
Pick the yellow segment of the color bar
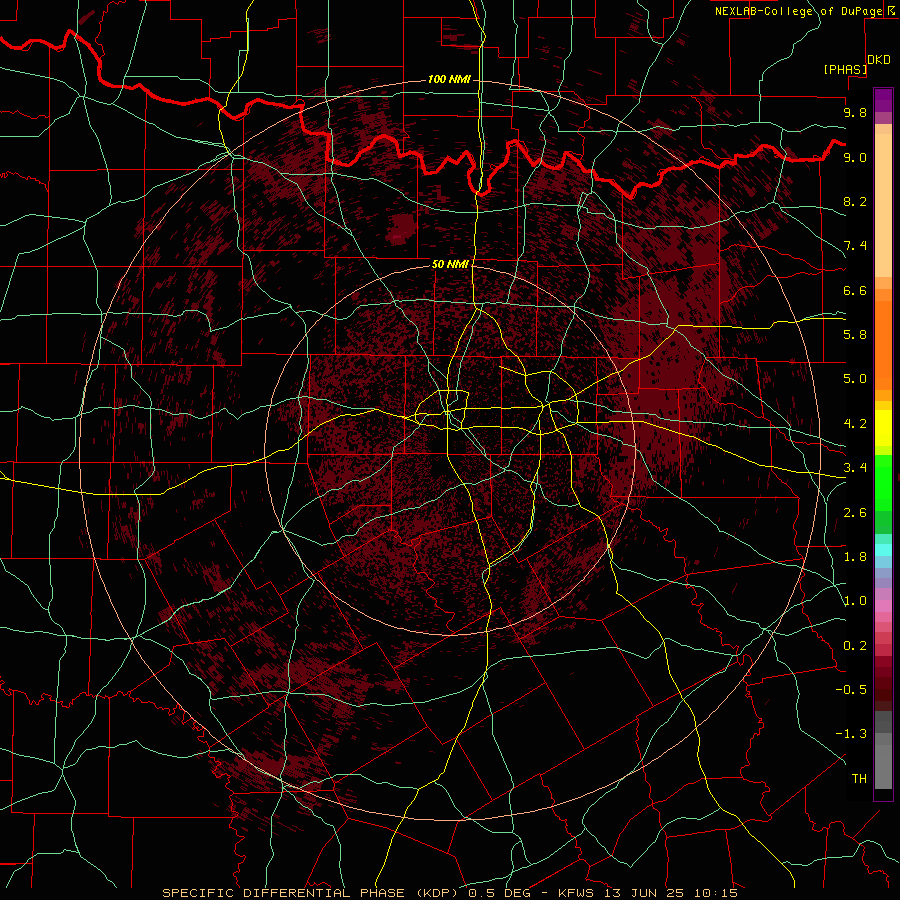click(883, 428)
